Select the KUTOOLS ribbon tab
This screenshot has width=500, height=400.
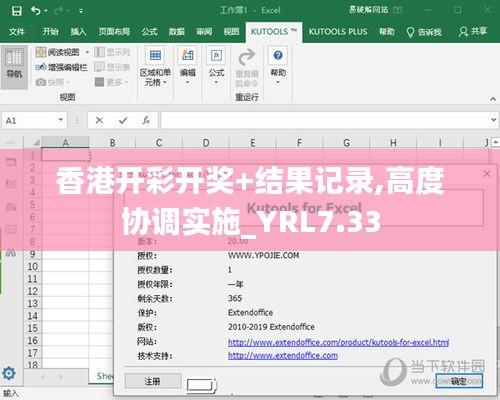coord(274,32)
